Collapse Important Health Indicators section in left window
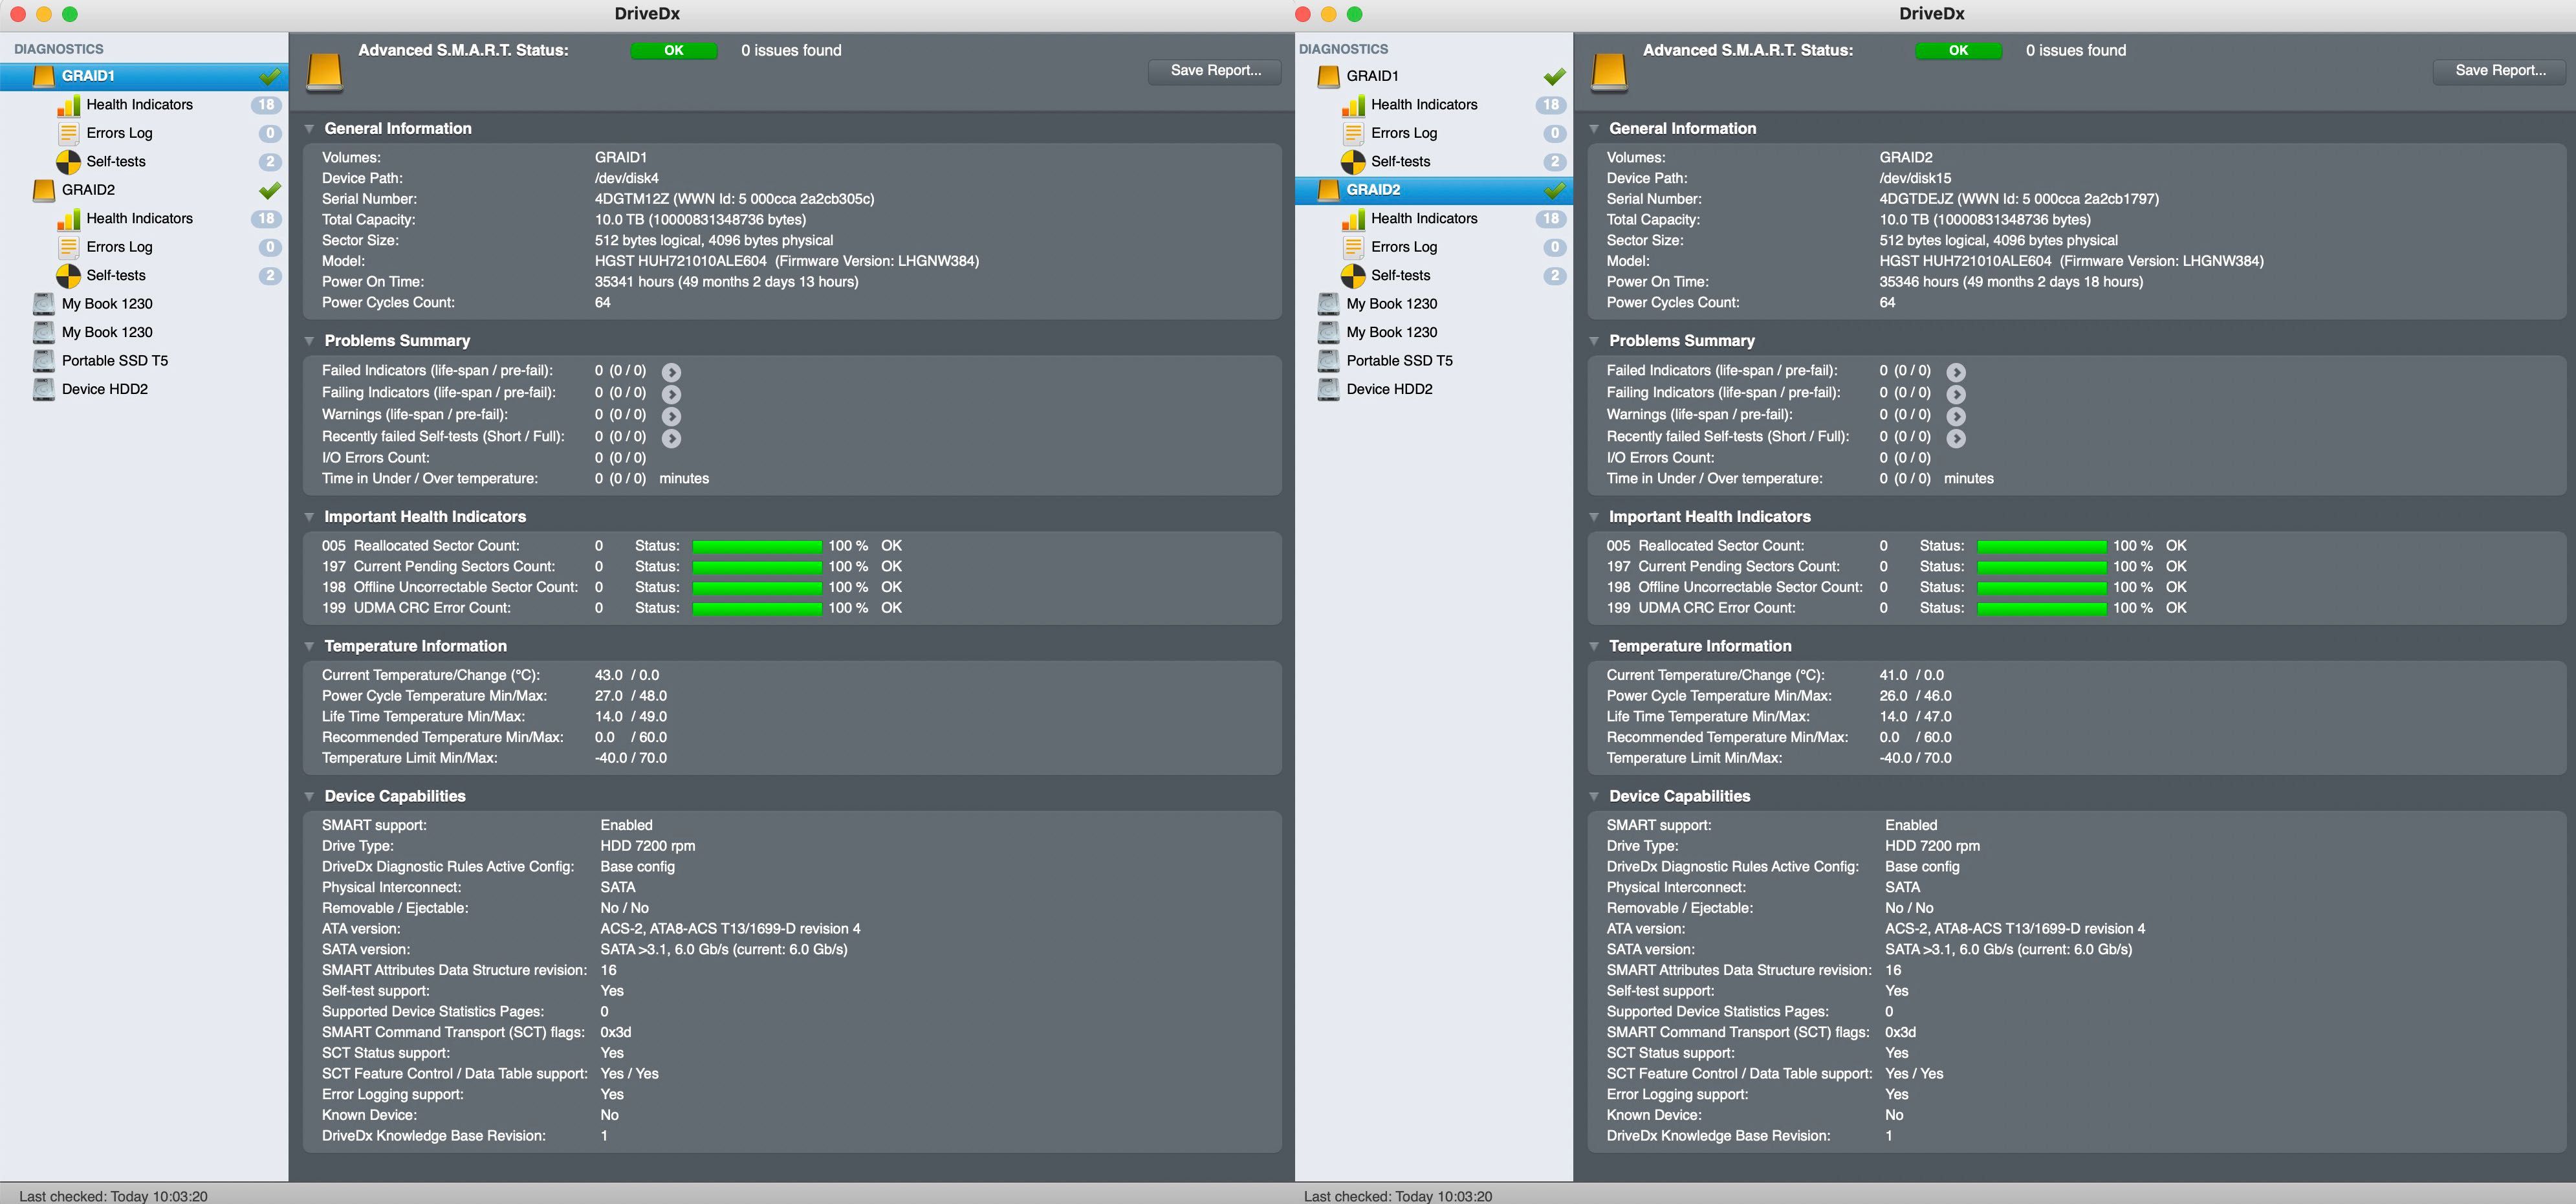This screenshot has height=1204, width=2576. click(x=310, y=517)
